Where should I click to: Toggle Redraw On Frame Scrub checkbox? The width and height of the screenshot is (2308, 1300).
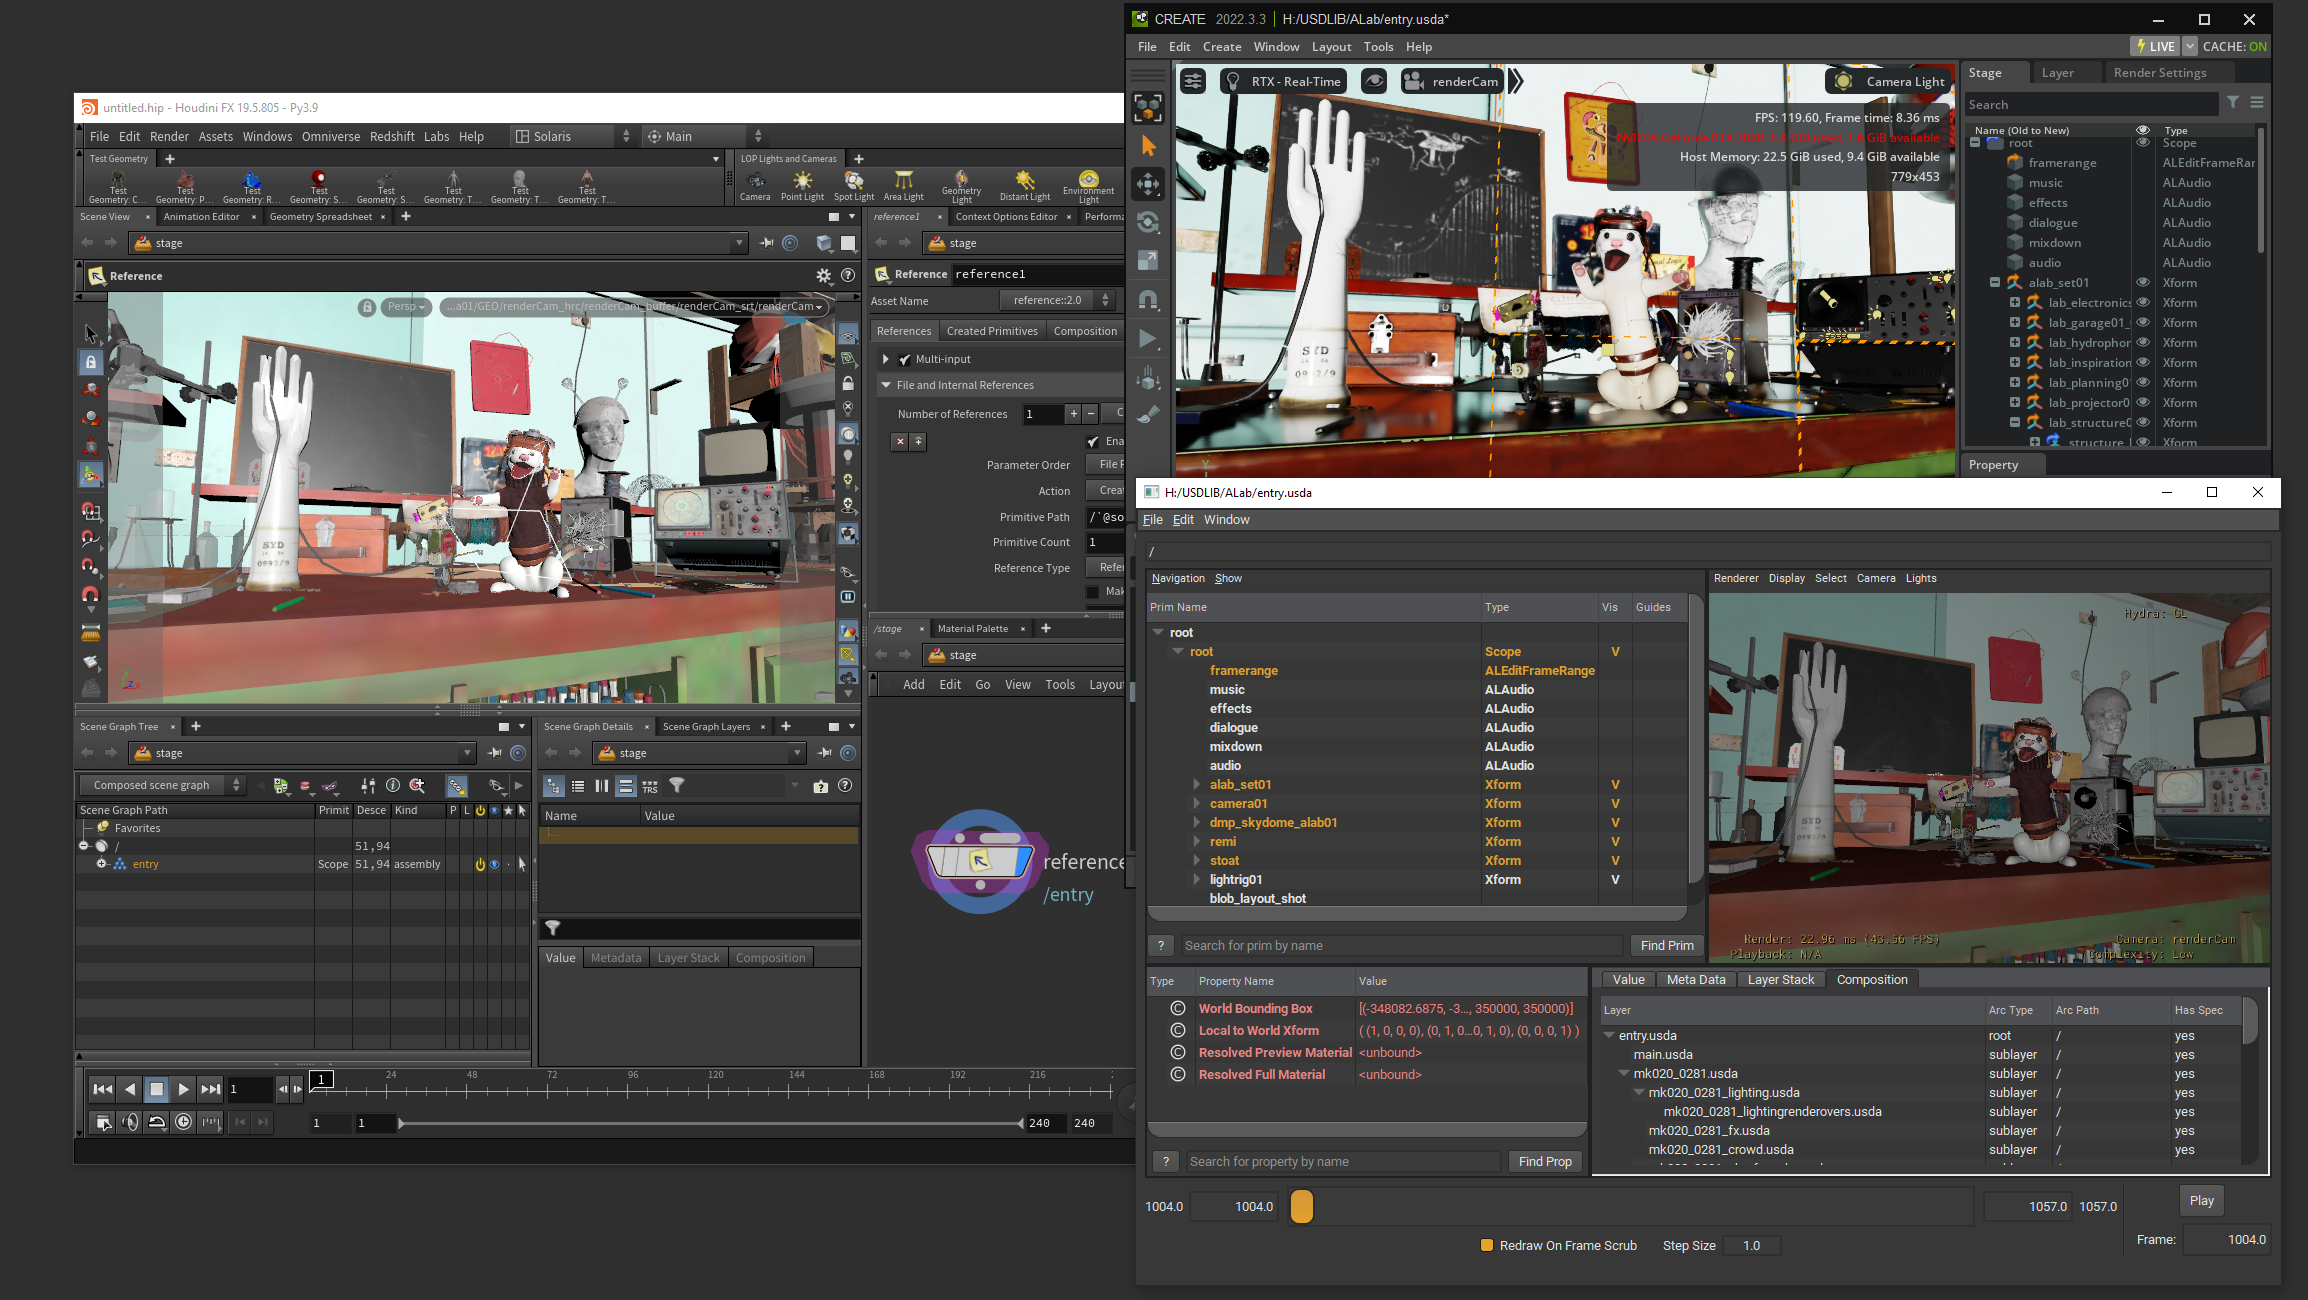click(1487, 1245)
